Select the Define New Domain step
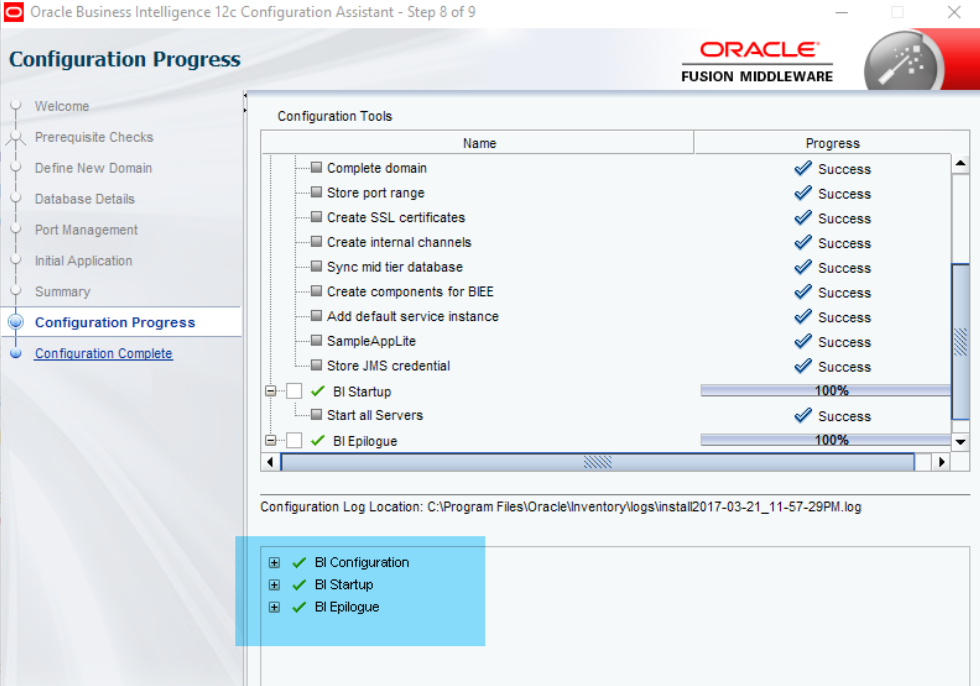The width and height of the screenshot is (980, 686). tap(93, 168)
